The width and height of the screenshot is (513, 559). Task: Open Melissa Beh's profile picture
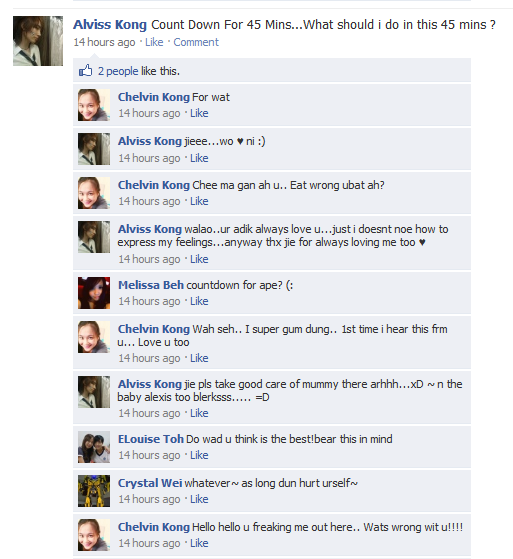tap(94, 293)
